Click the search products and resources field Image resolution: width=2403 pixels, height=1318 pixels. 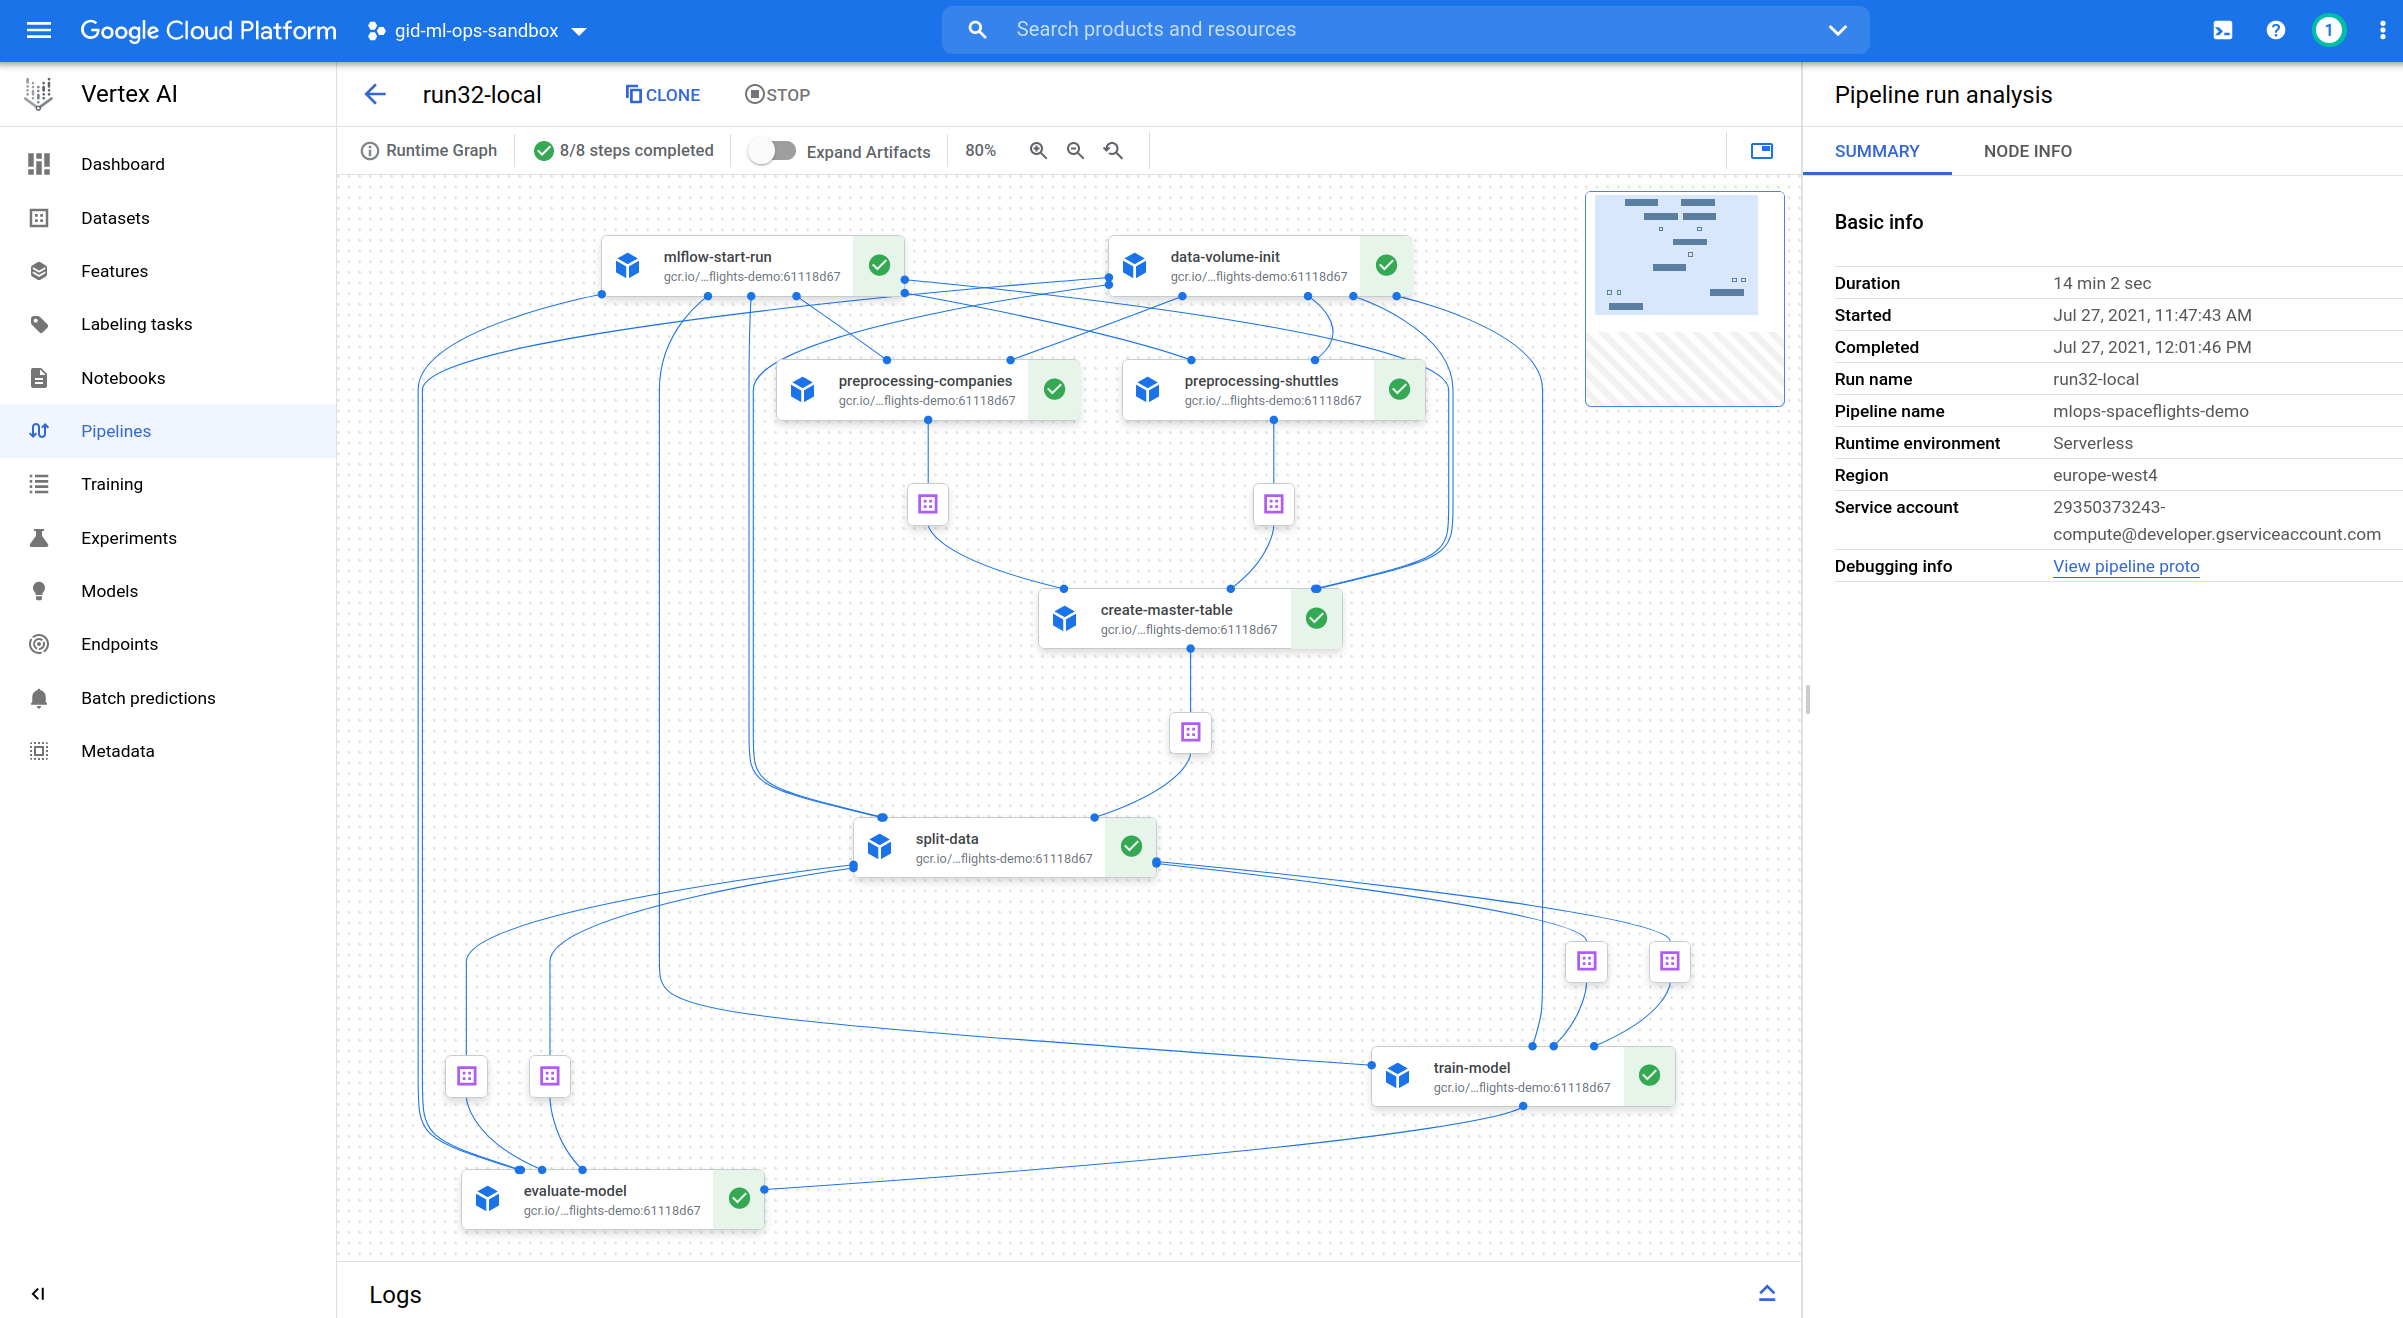pyautogui.click(x=1405, y=30)
